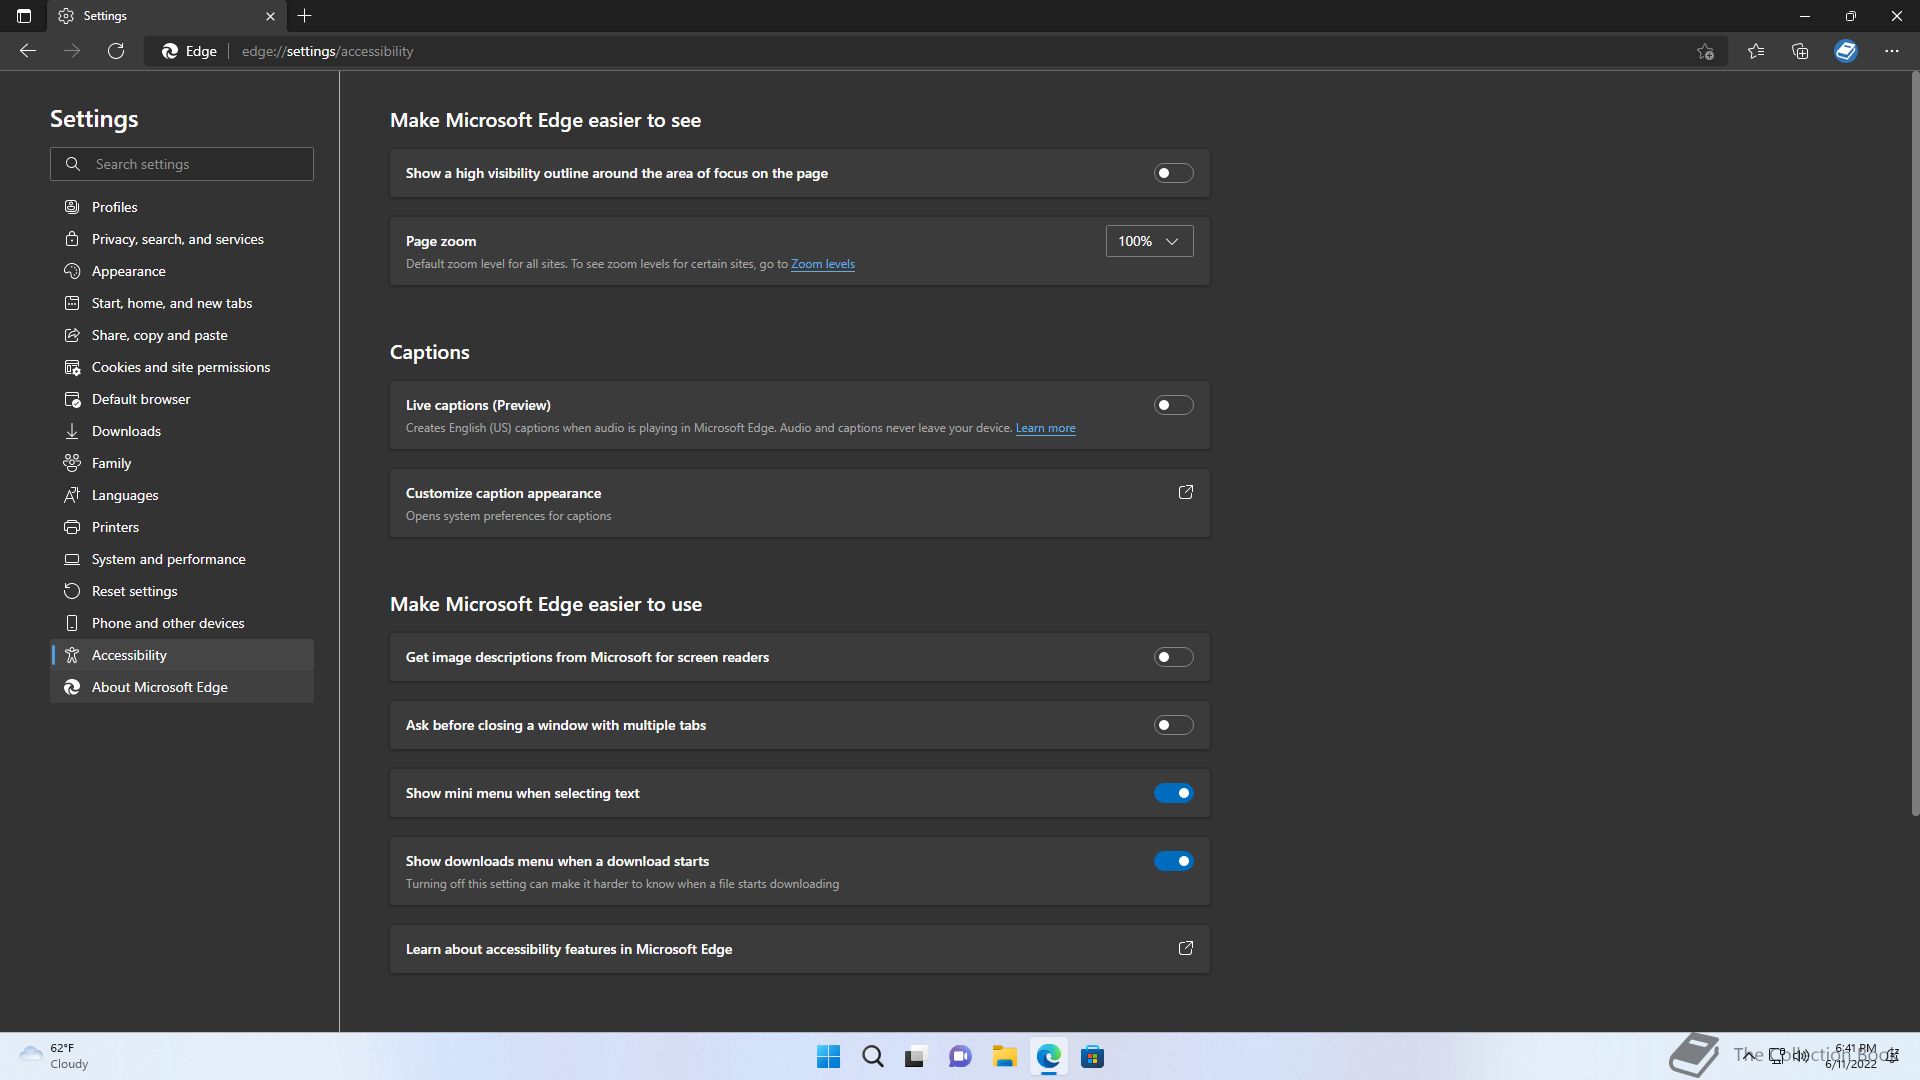Follow the Zoom levels link

click(x=822, y=264)
